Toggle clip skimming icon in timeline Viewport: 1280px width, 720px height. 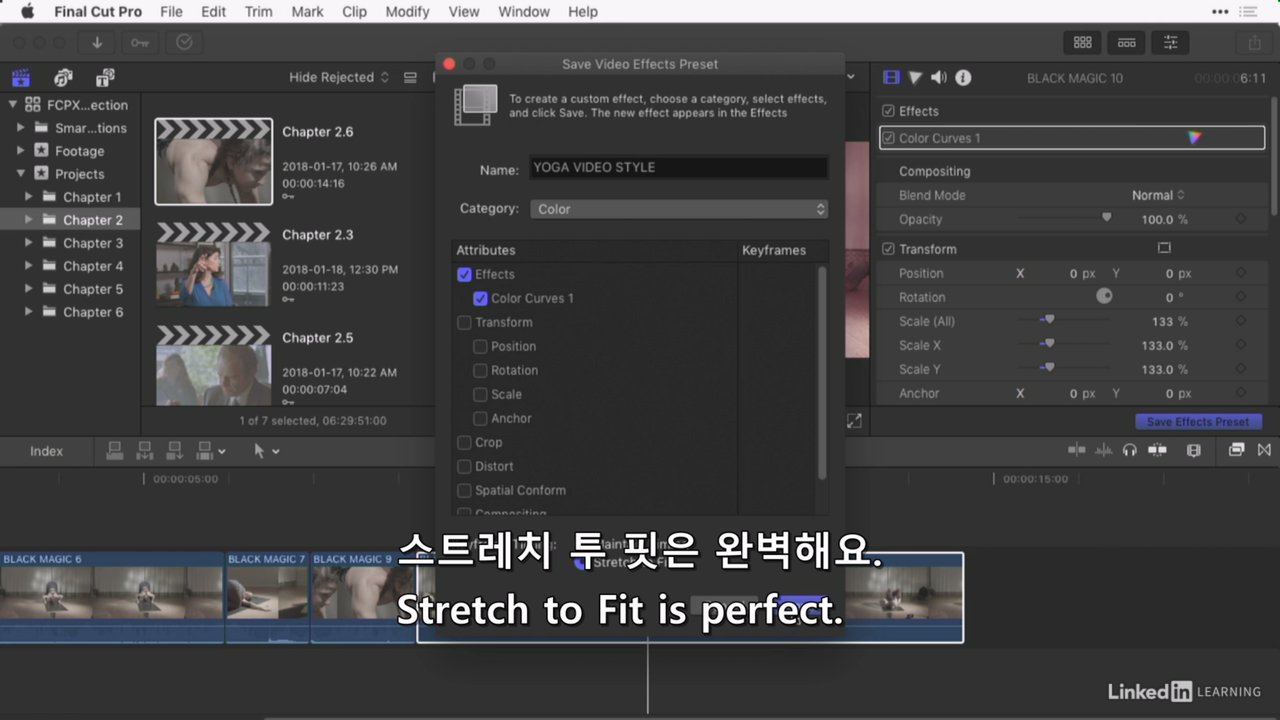1077,450
